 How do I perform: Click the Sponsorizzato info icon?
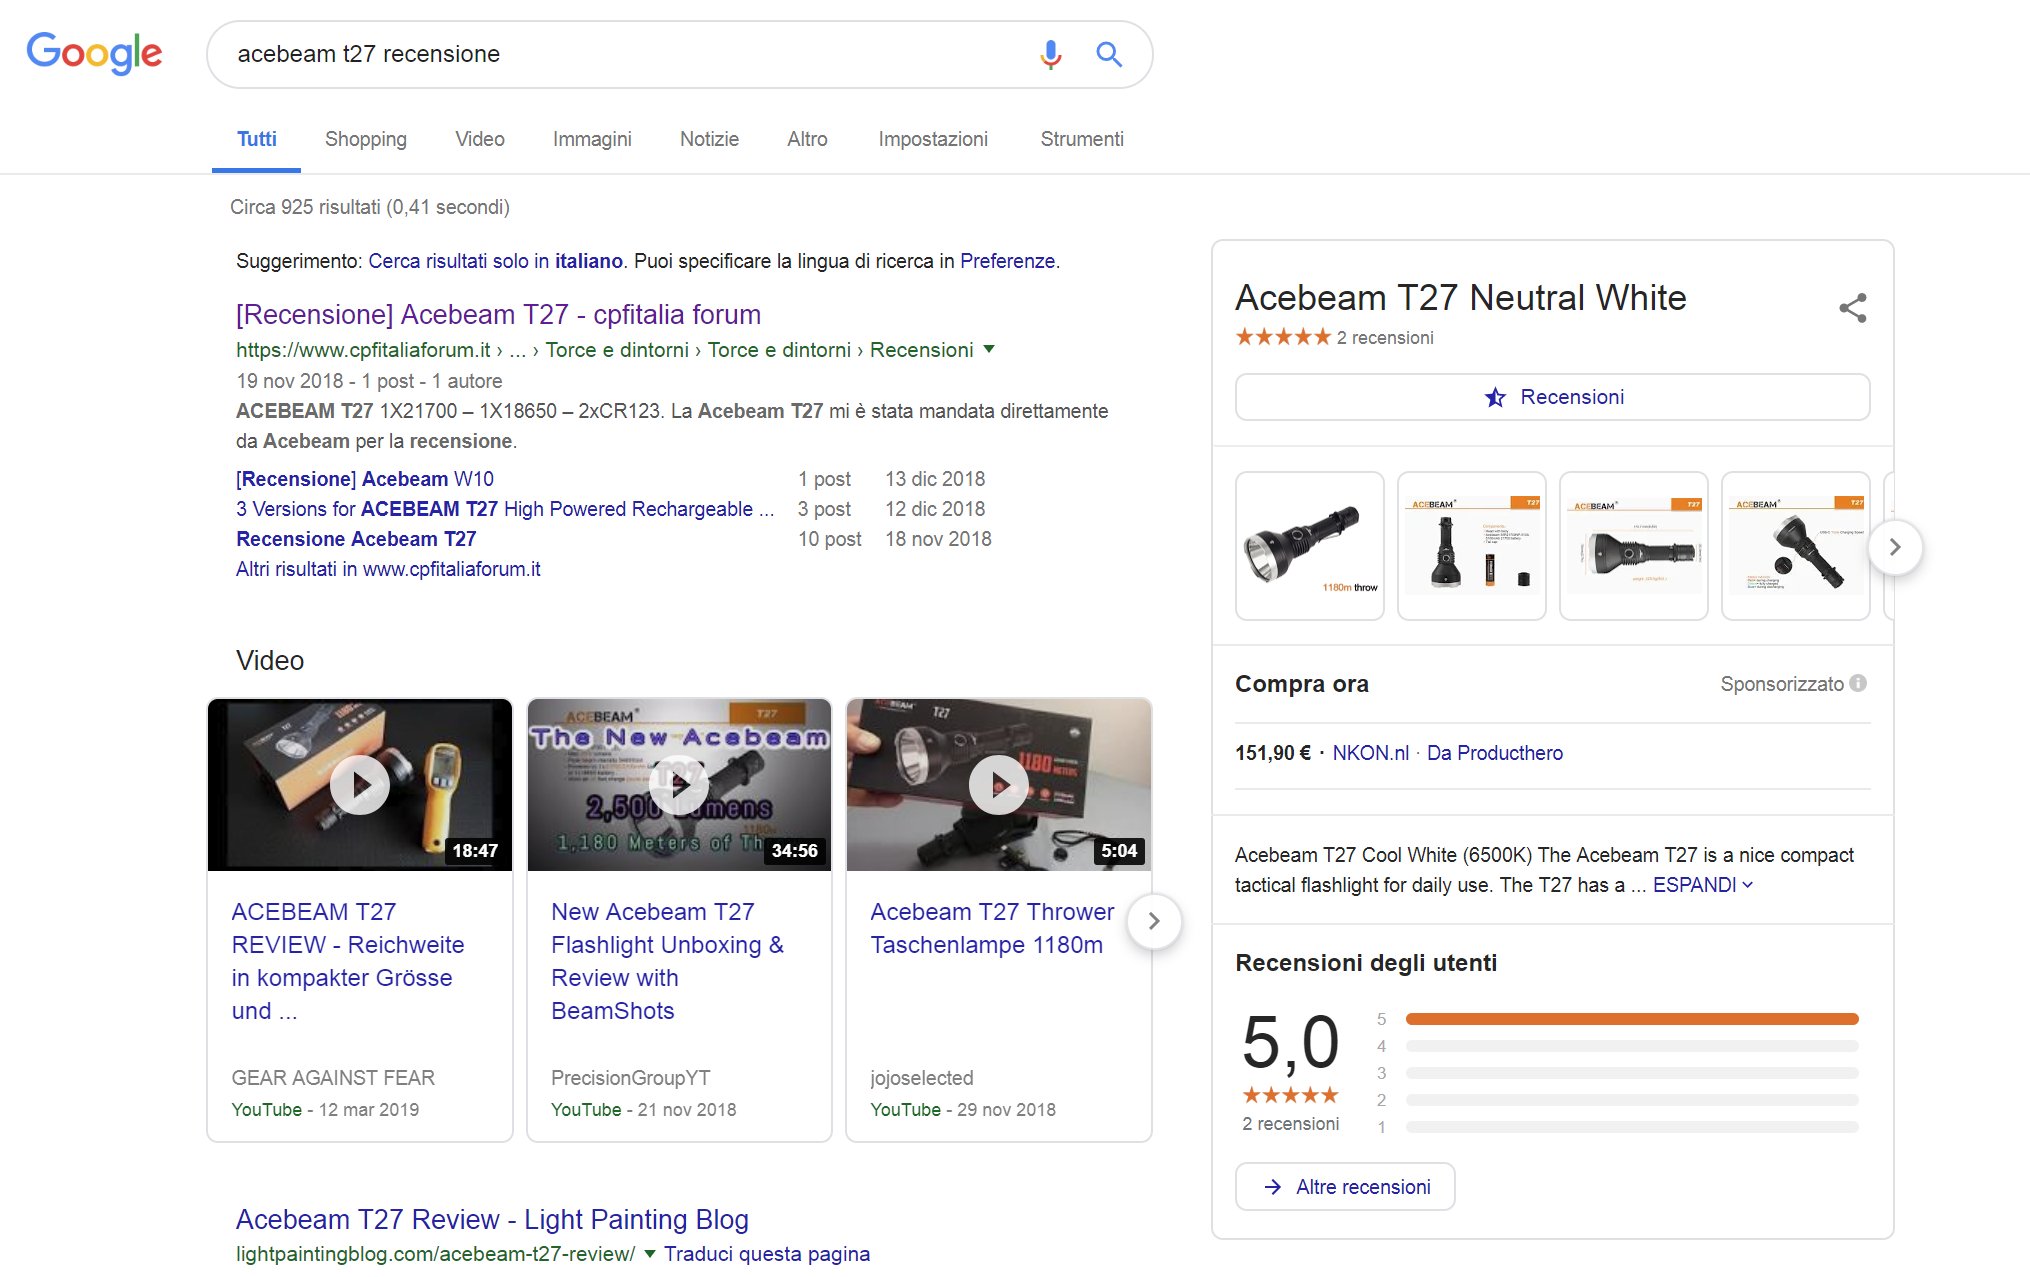[1858, 683]
